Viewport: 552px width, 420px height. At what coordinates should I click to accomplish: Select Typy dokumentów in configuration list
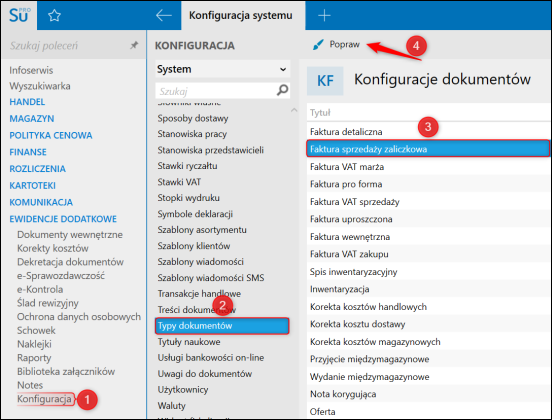tap(222, 326)
